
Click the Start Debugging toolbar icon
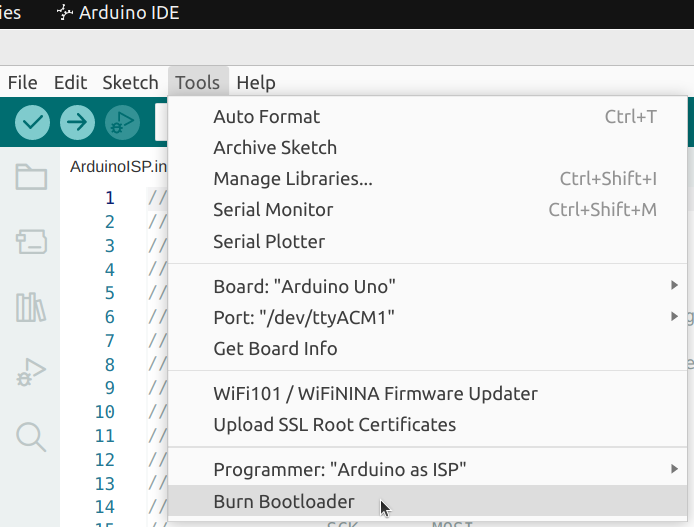[123, 122]
